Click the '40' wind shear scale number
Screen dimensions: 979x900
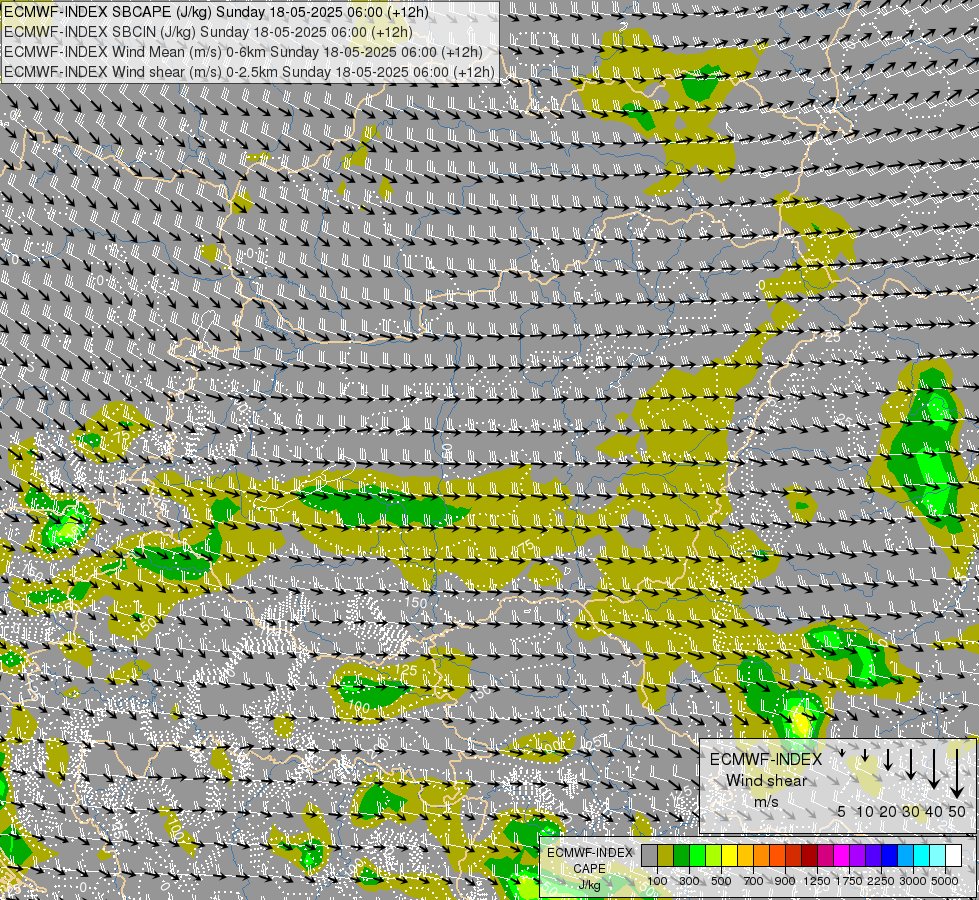pos(934,811)
